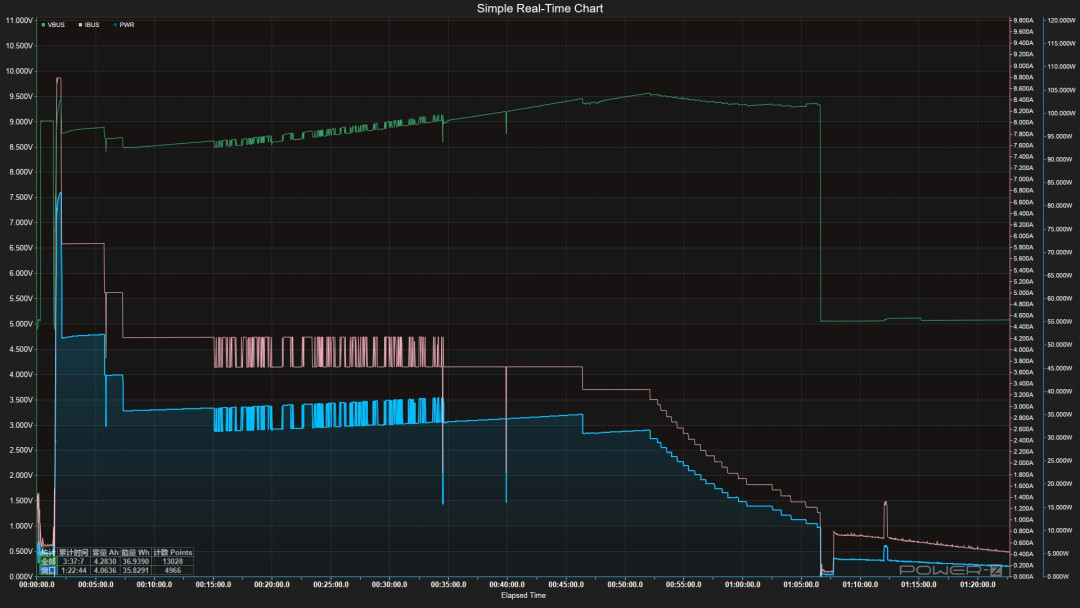The image size is (1080, 608).
Task: Click the 00:35:00.0 time axis tick
Action: (x=448, y=585)
